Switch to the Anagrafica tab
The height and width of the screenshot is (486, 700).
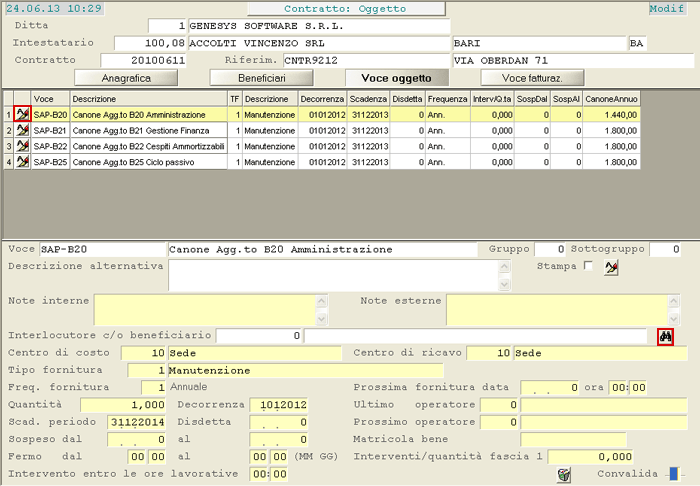pyautogui.click(x=126, y=78)
